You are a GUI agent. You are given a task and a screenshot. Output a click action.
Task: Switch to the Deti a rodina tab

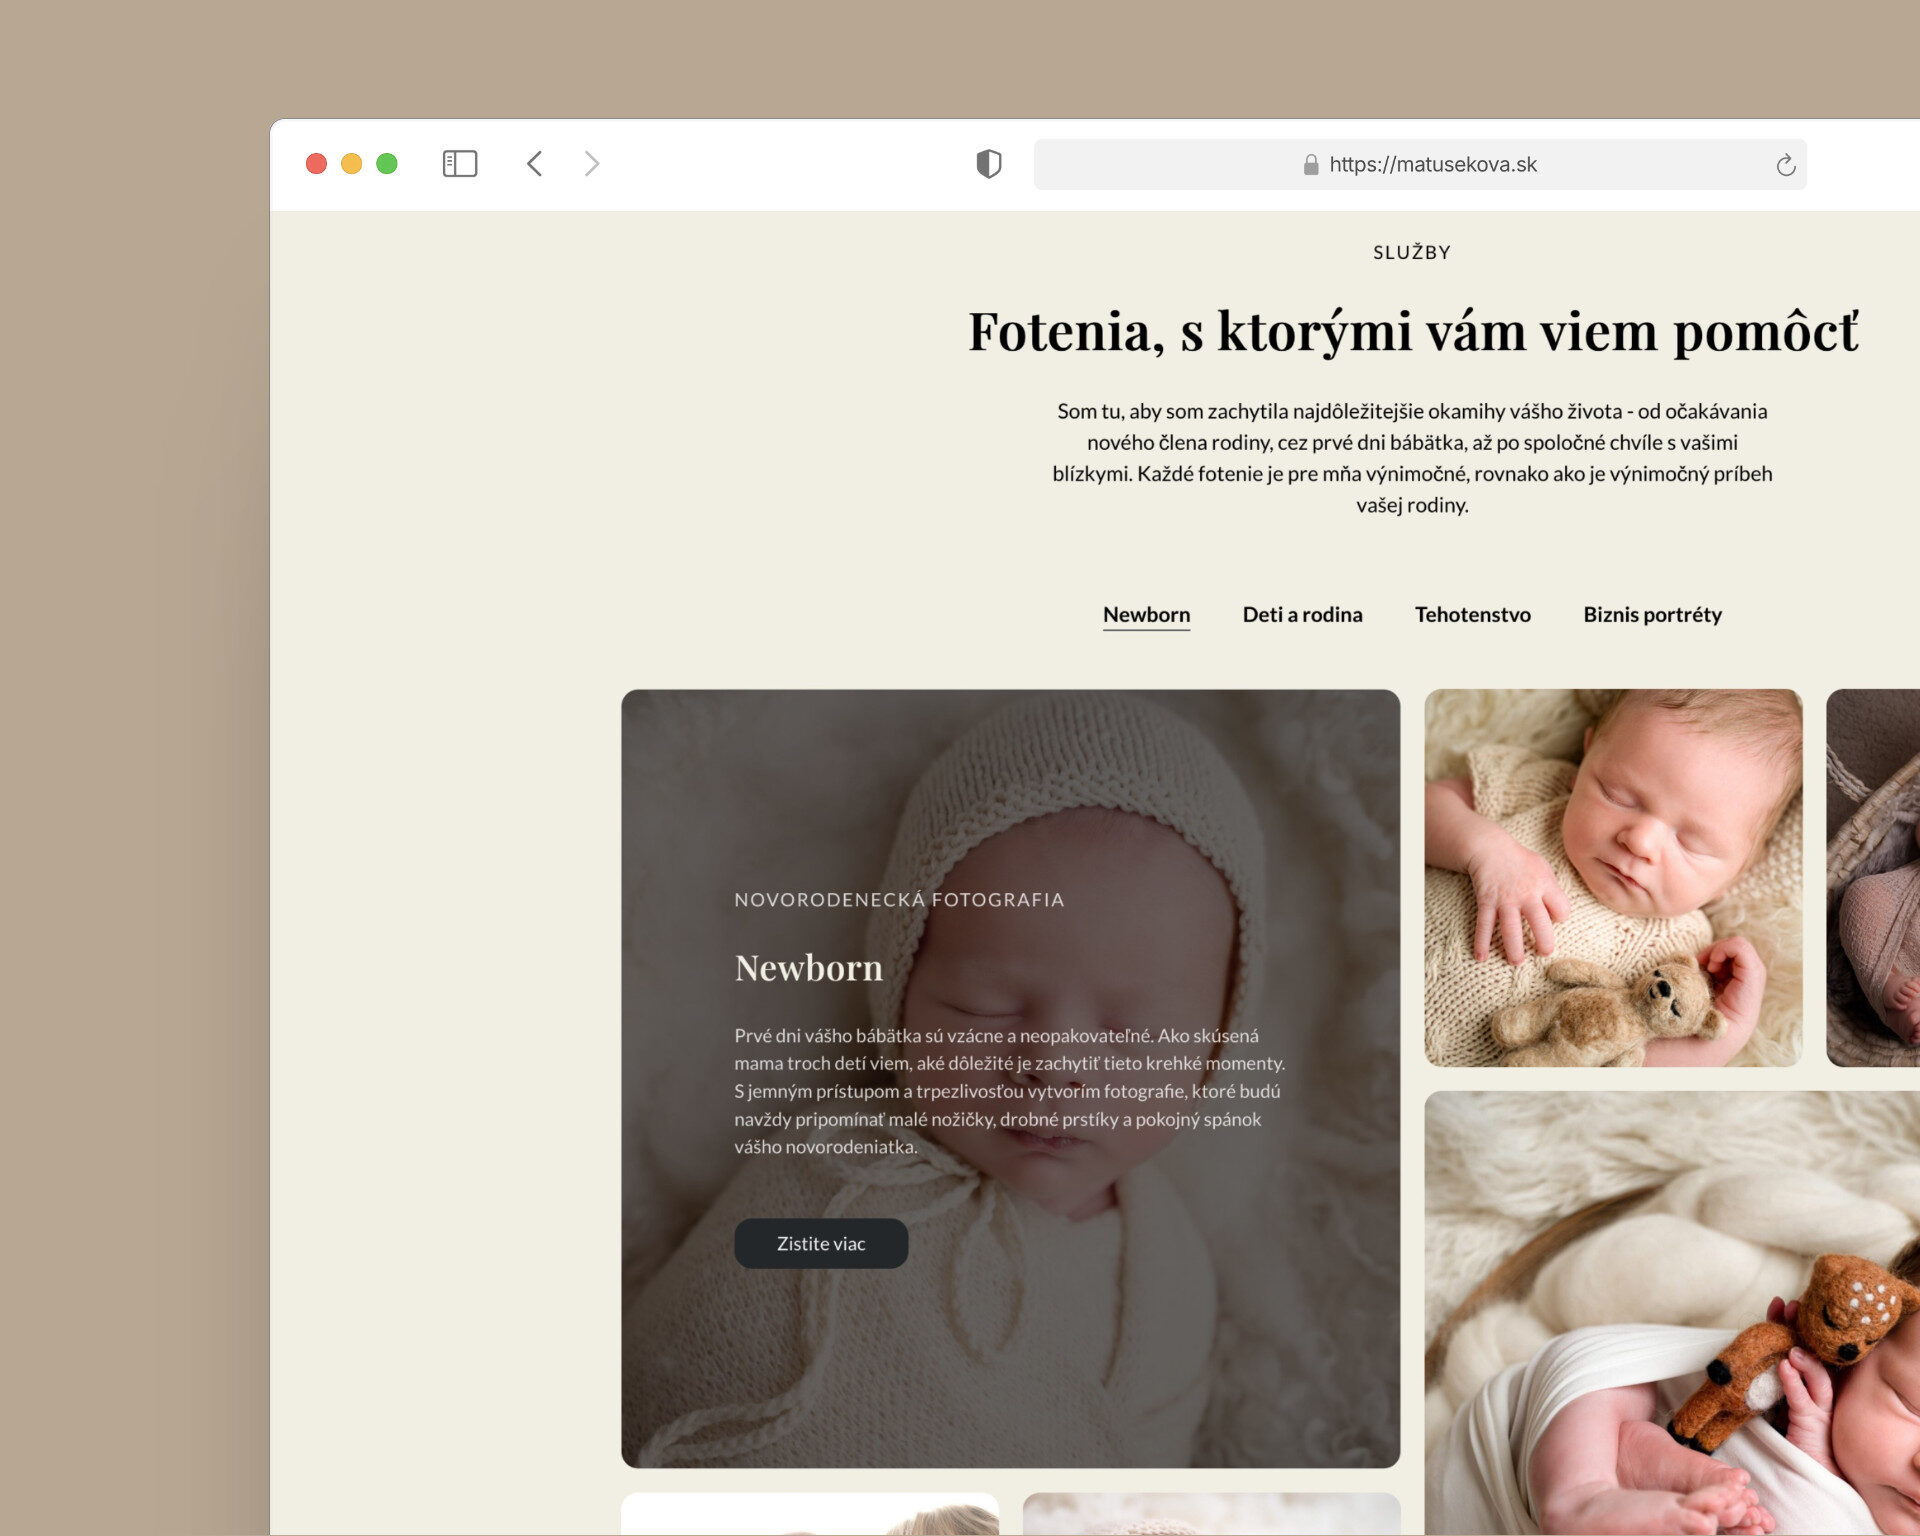coord(1302,615)
